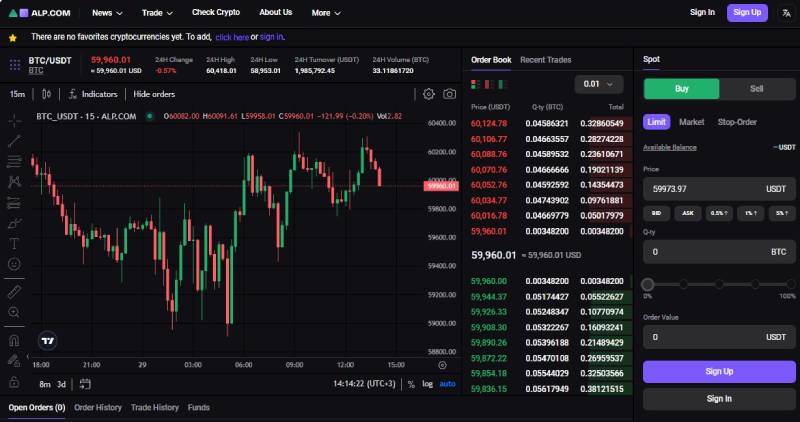Toggle auto scale on the chart
Image resolution: width=800 pixels, height=422 pixels.
click(447, 384)
